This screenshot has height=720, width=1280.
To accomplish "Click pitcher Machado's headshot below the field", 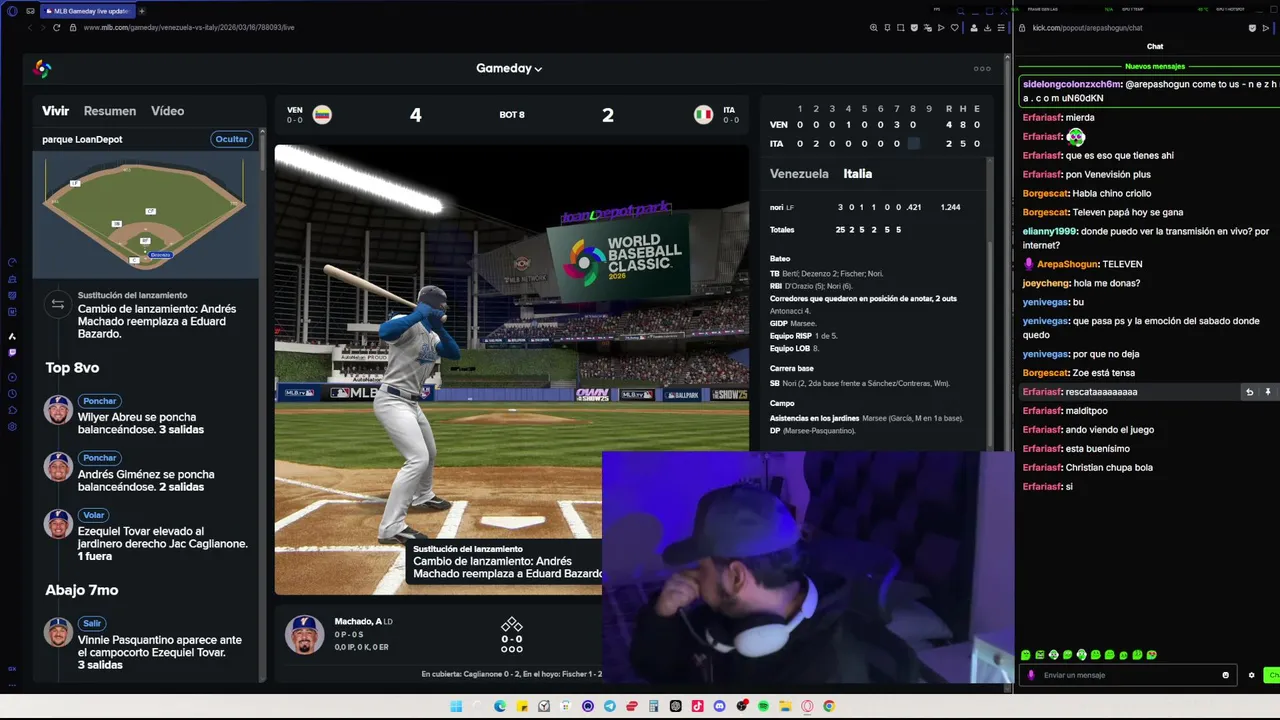I will coord(304,635).
